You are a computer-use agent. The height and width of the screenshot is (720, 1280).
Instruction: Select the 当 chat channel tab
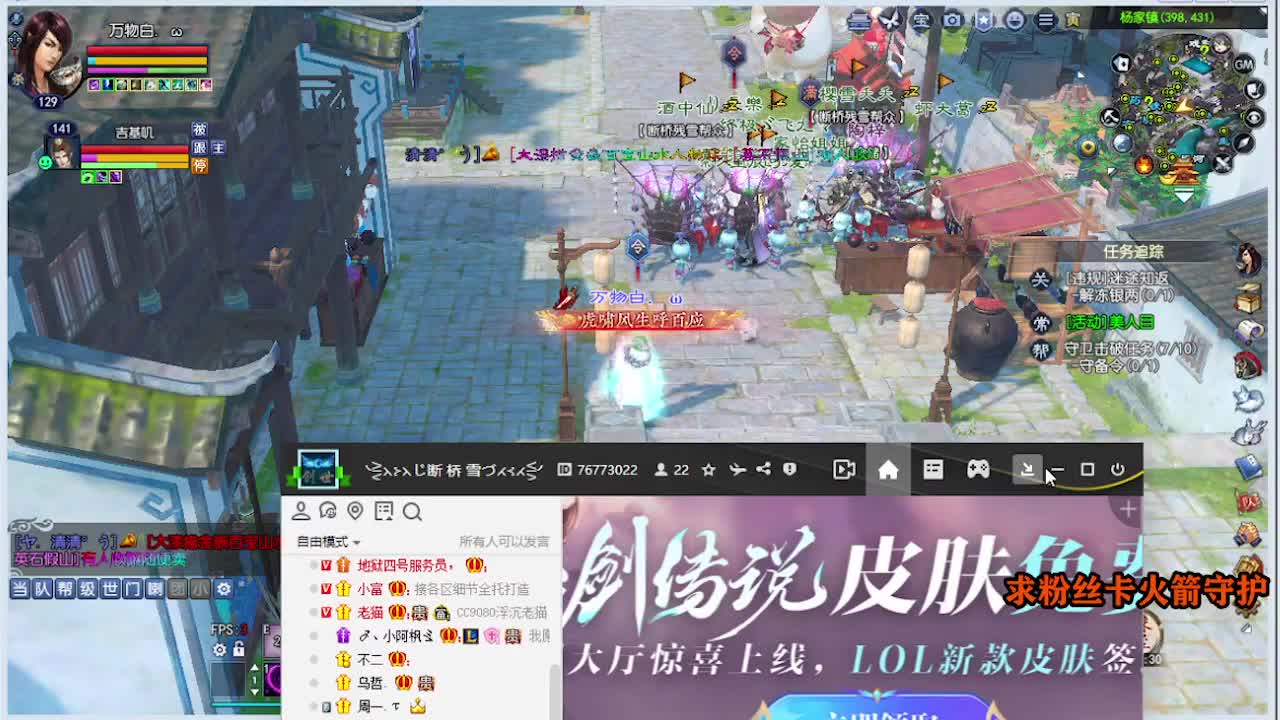tap(21, 589)
